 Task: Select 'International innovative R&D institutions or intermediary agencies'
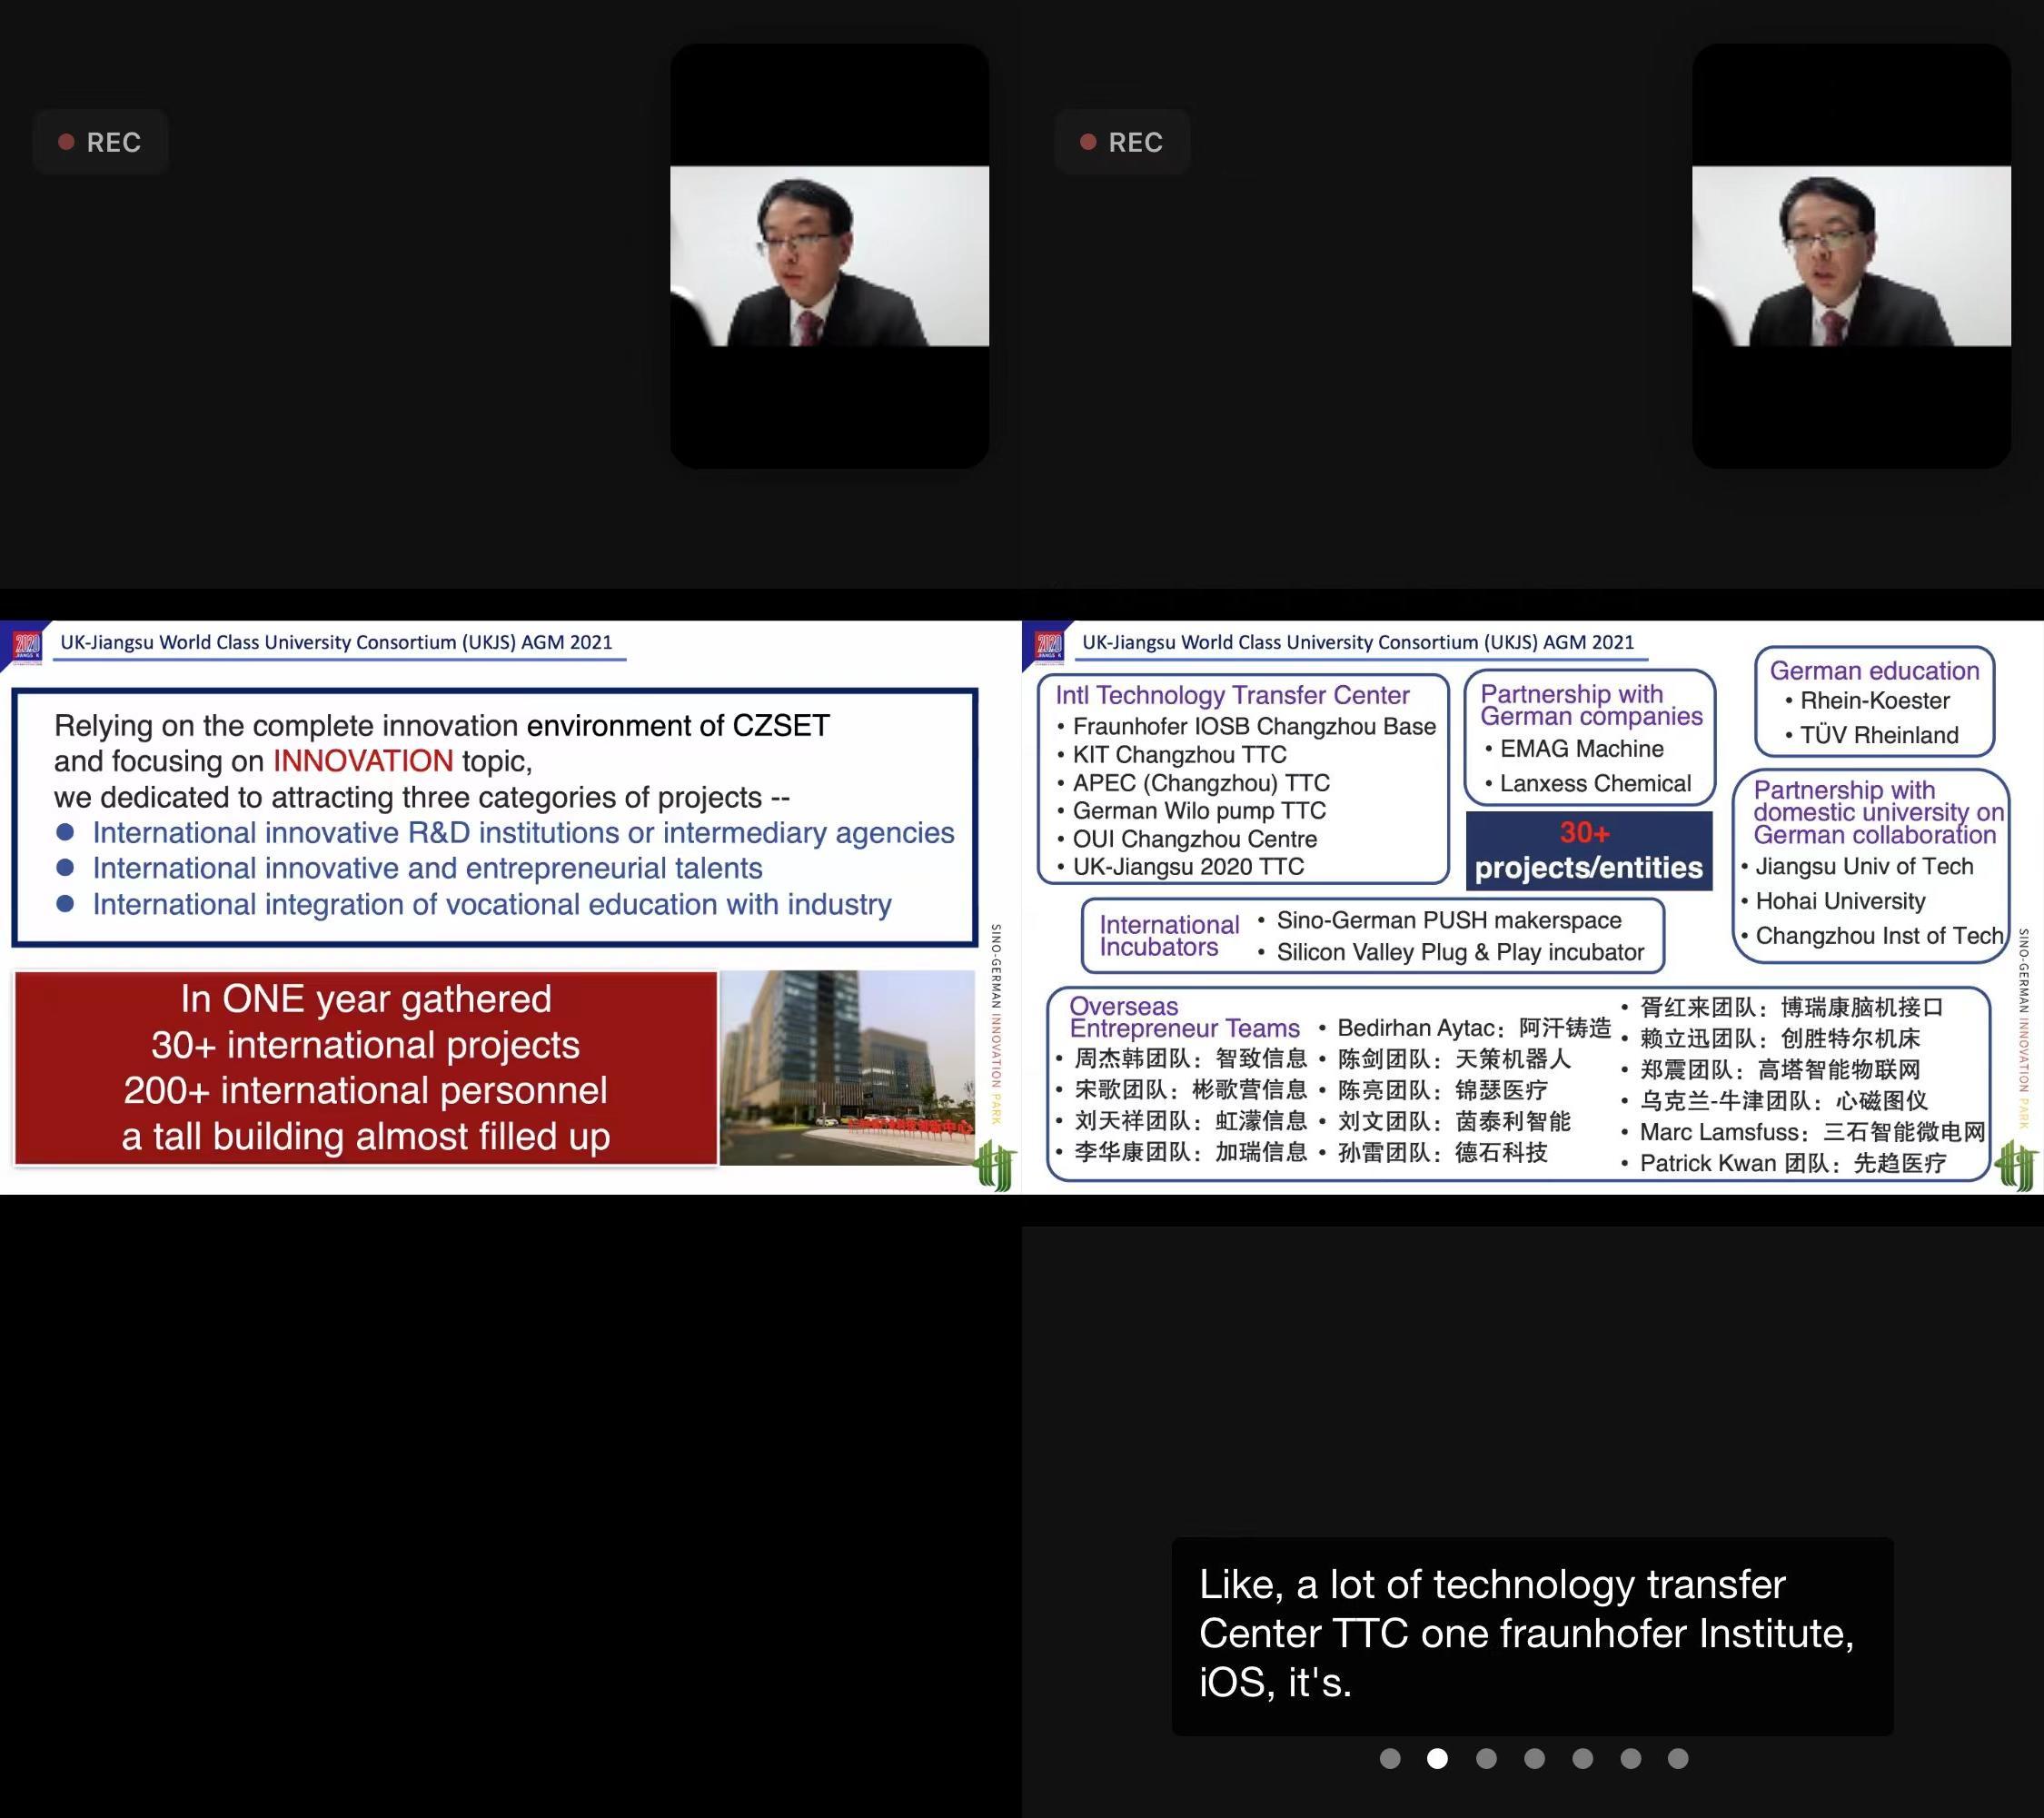click(x=523, y=832)
